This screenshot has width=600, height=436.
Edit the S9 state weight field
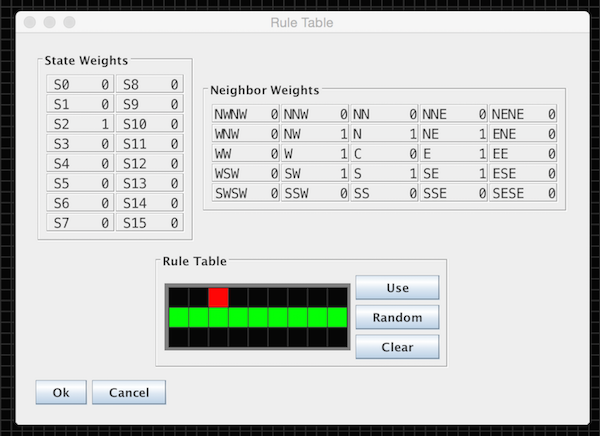(150, 104)
